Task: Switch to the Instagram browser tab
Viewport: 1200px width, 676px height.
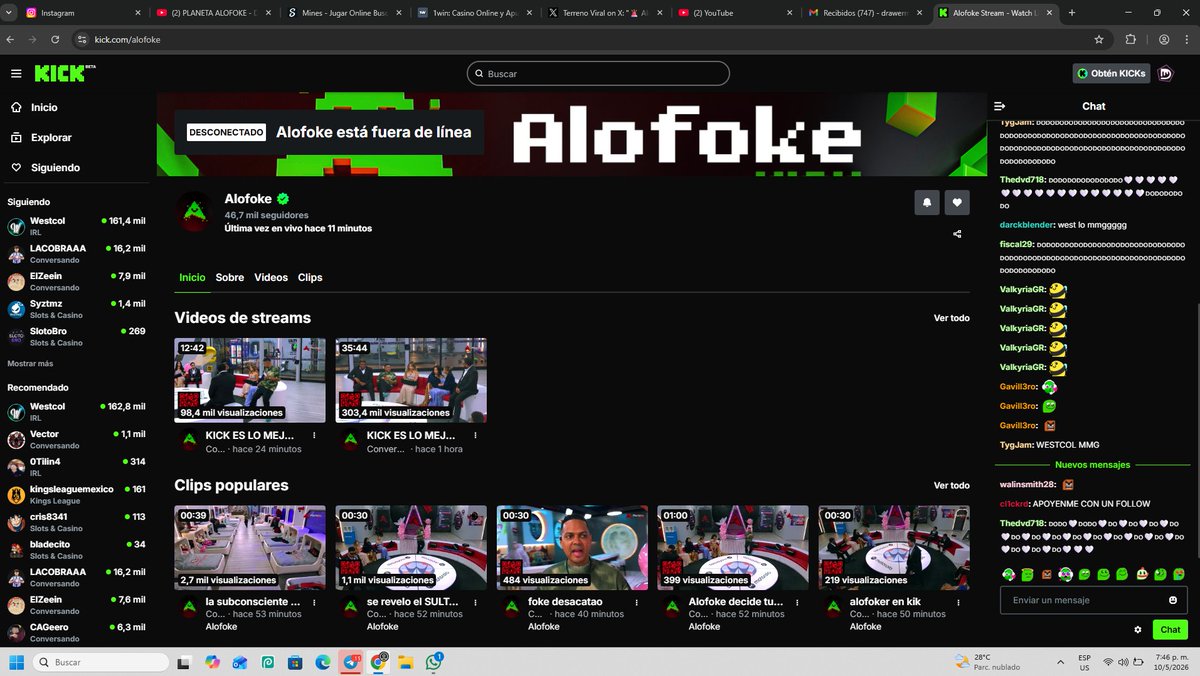Action: 83,13
